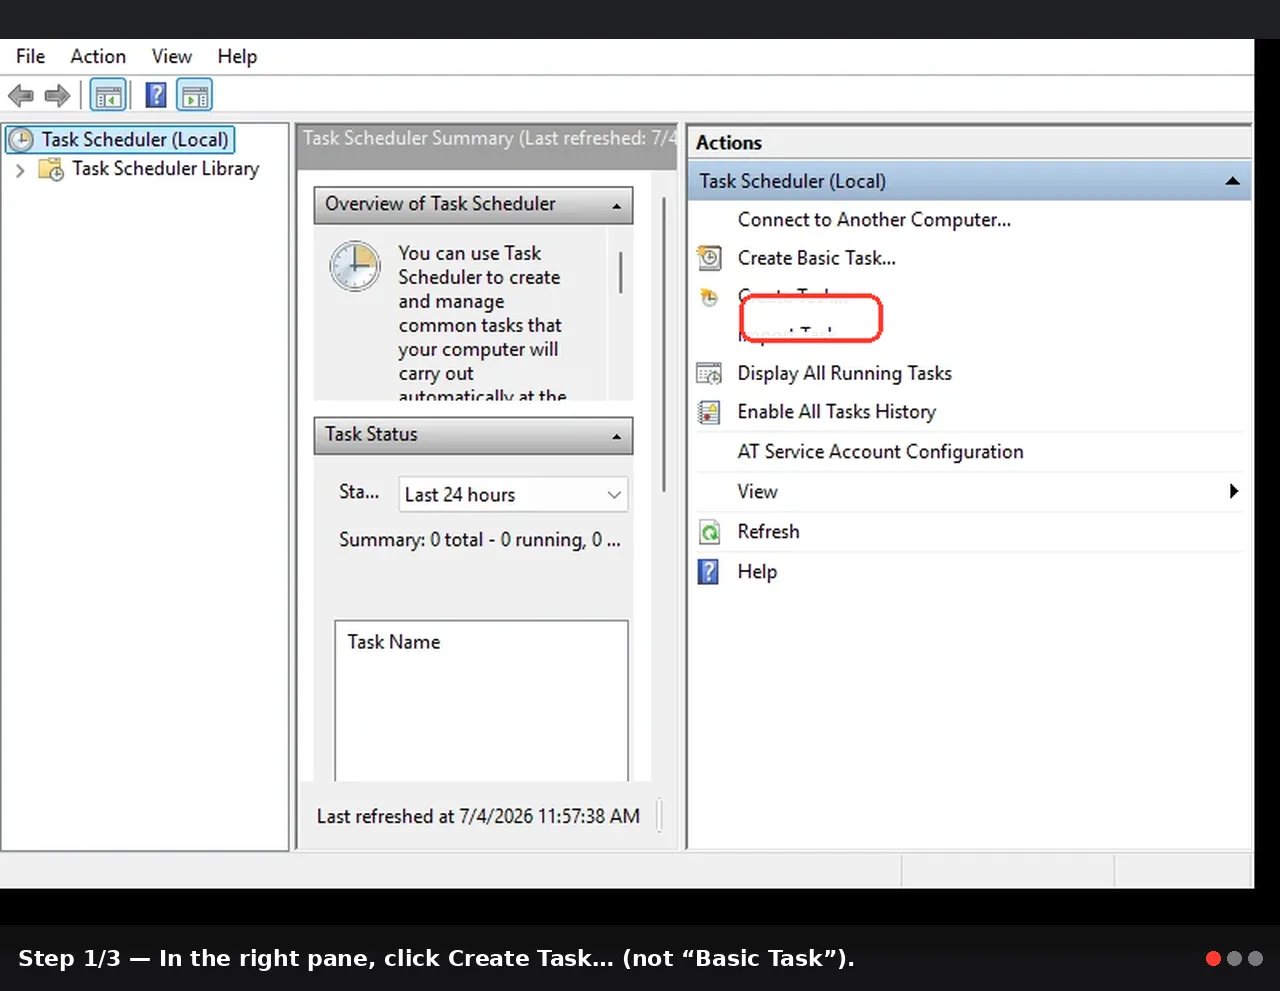Select Task Scheduler (Local) tree item
Viewport: 1280px width, 991px height.
pos(135,140)
